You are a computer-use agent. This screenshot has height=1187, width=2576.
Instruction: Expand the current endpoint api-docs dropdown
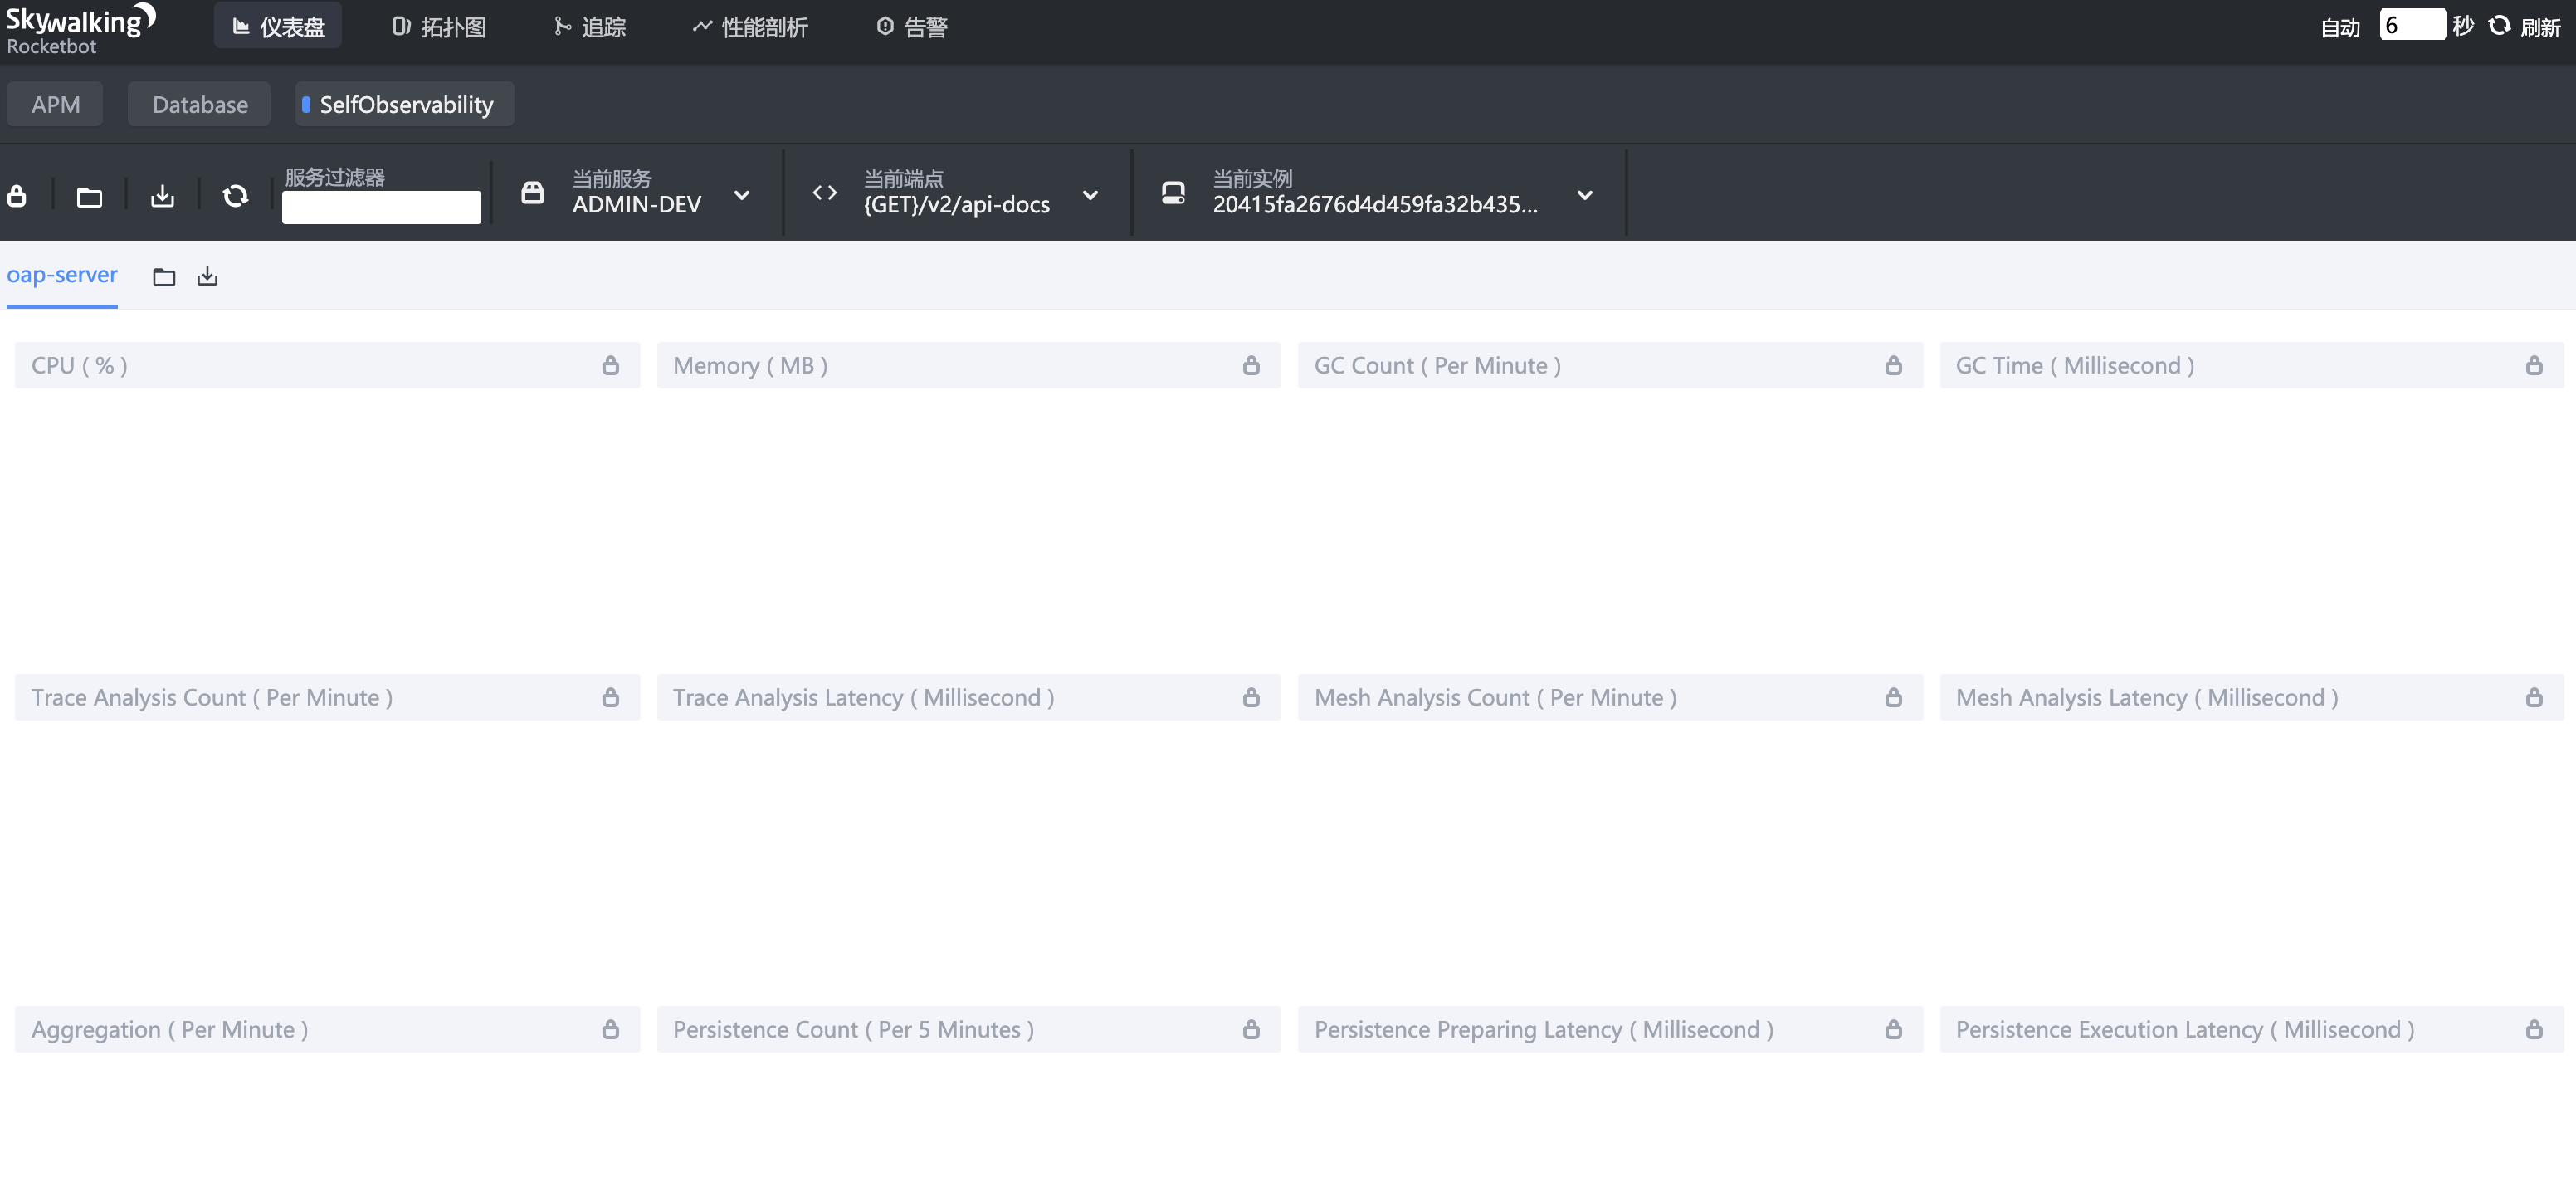[x=1090, y=196]
